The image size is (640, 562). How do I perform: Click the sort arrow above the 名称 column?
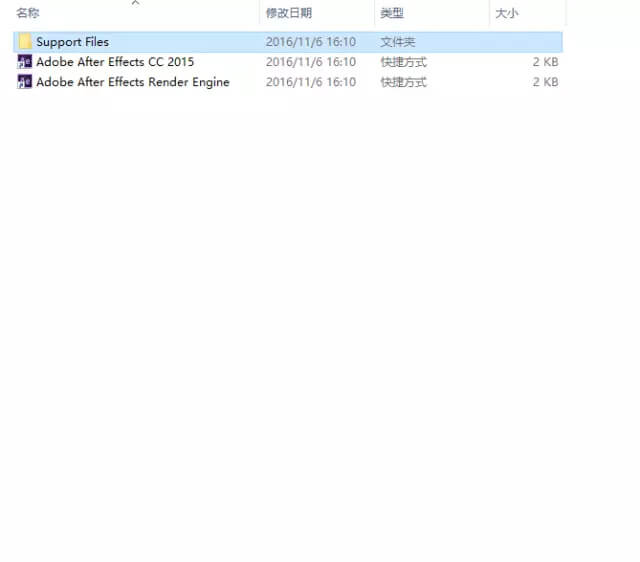pos(136,3)
